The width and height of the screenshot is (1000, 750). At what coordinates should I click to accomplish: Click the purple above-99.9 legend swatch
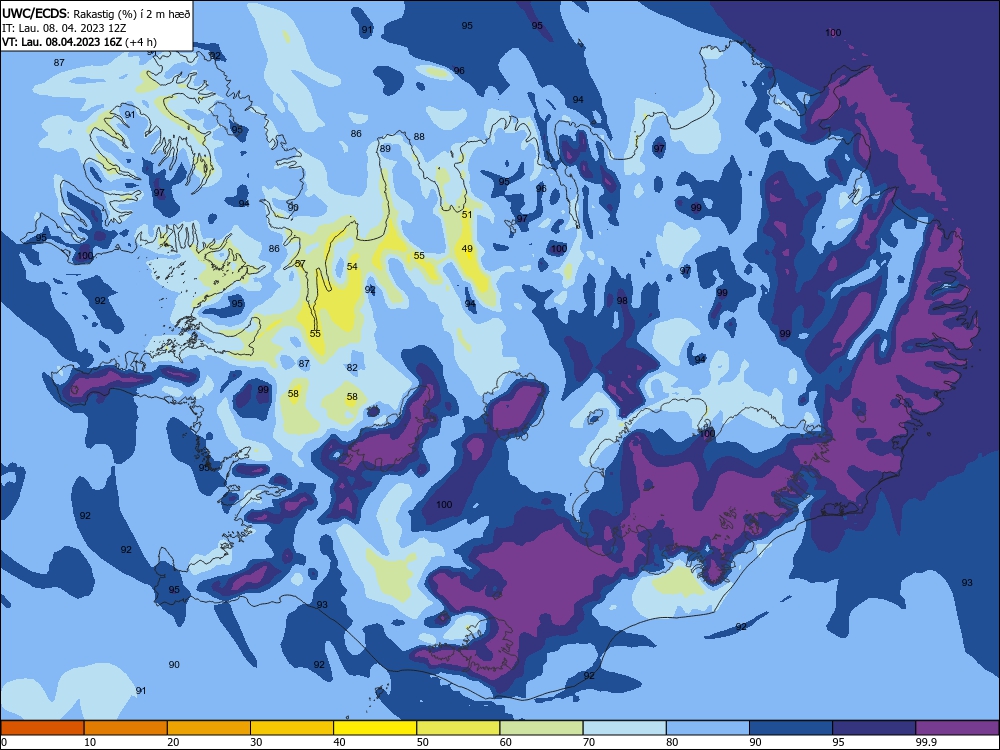(957, 728)
